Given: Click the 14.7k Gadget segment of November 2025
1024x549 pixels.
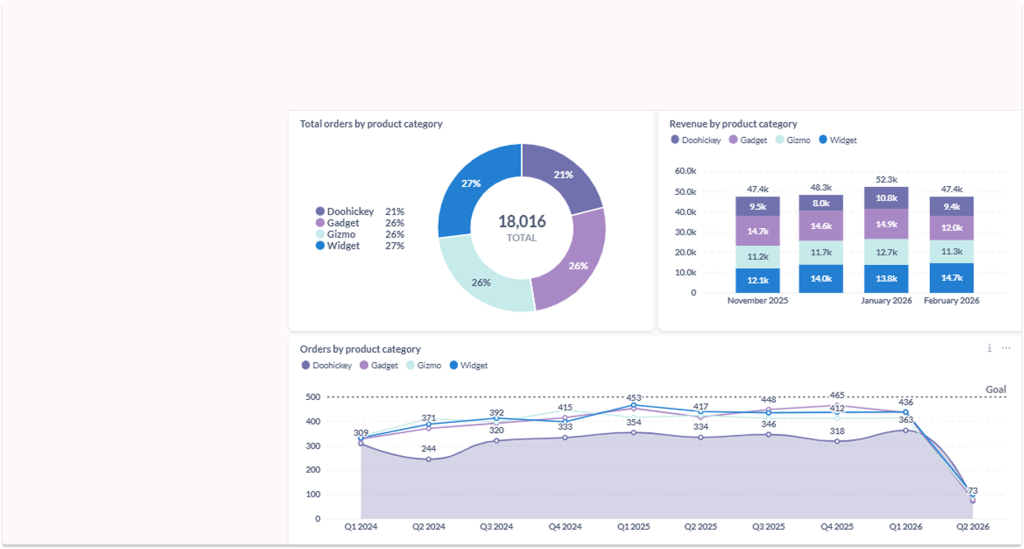Looking at the screenshot, I should tap(758, 231).
